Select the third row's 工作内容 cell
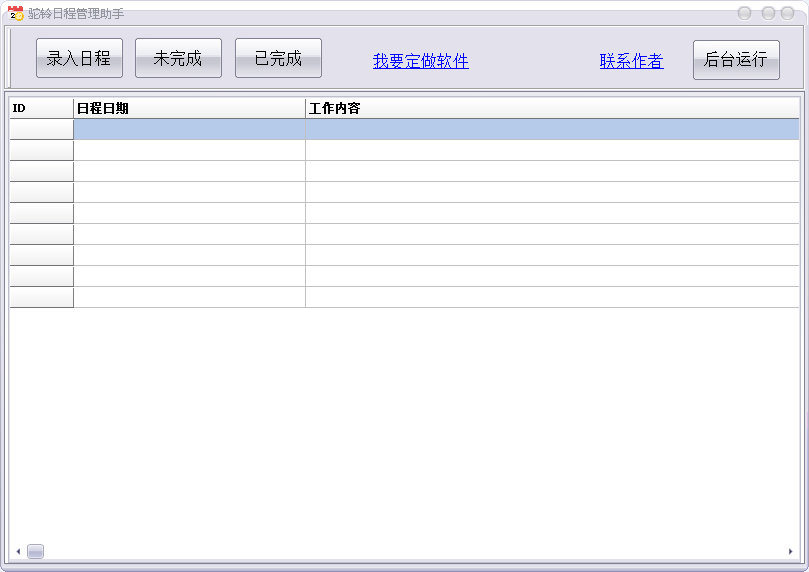 pos(552,171)
